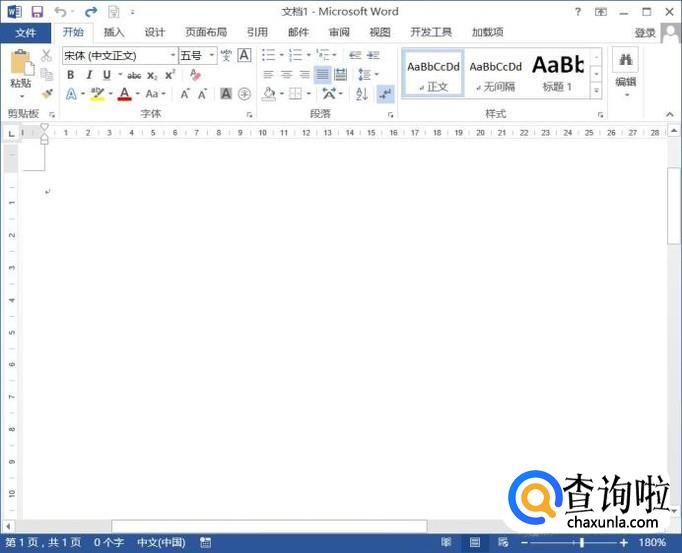Paste using the clipboard icon
682x553 pixels.
click(x=22, y=63)
